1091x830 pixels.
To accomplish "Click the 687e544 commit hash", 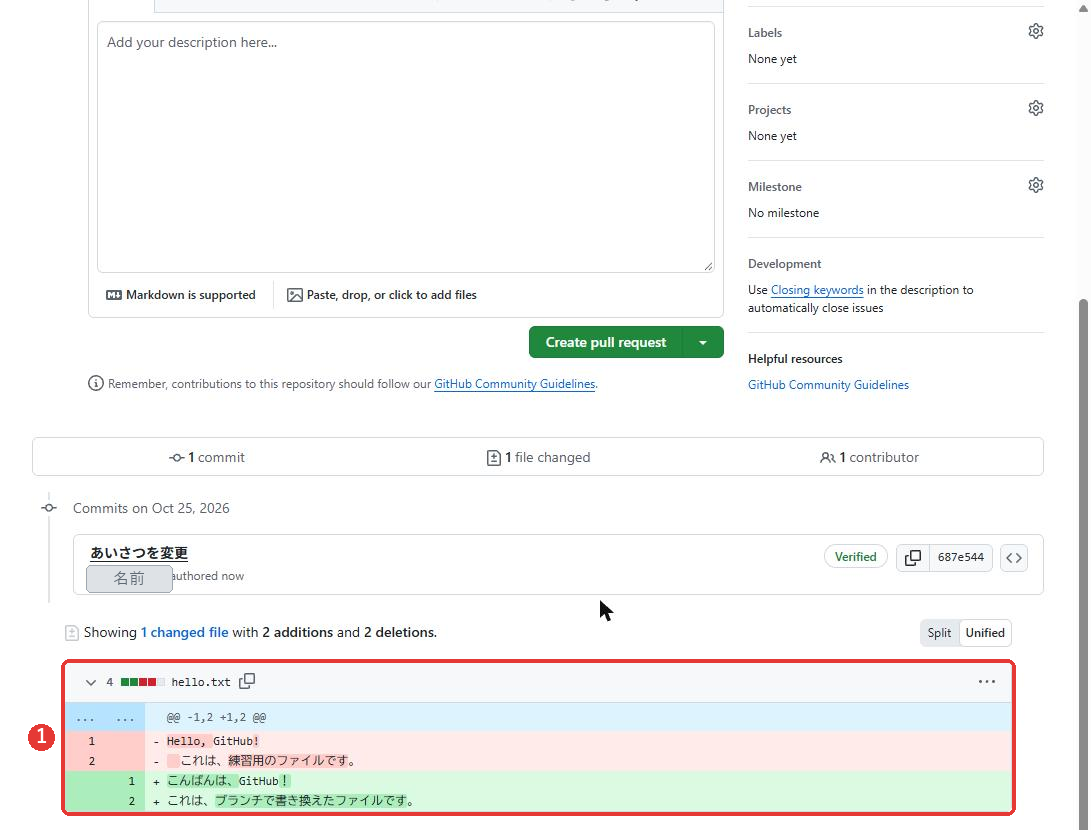I will point(960,557).
